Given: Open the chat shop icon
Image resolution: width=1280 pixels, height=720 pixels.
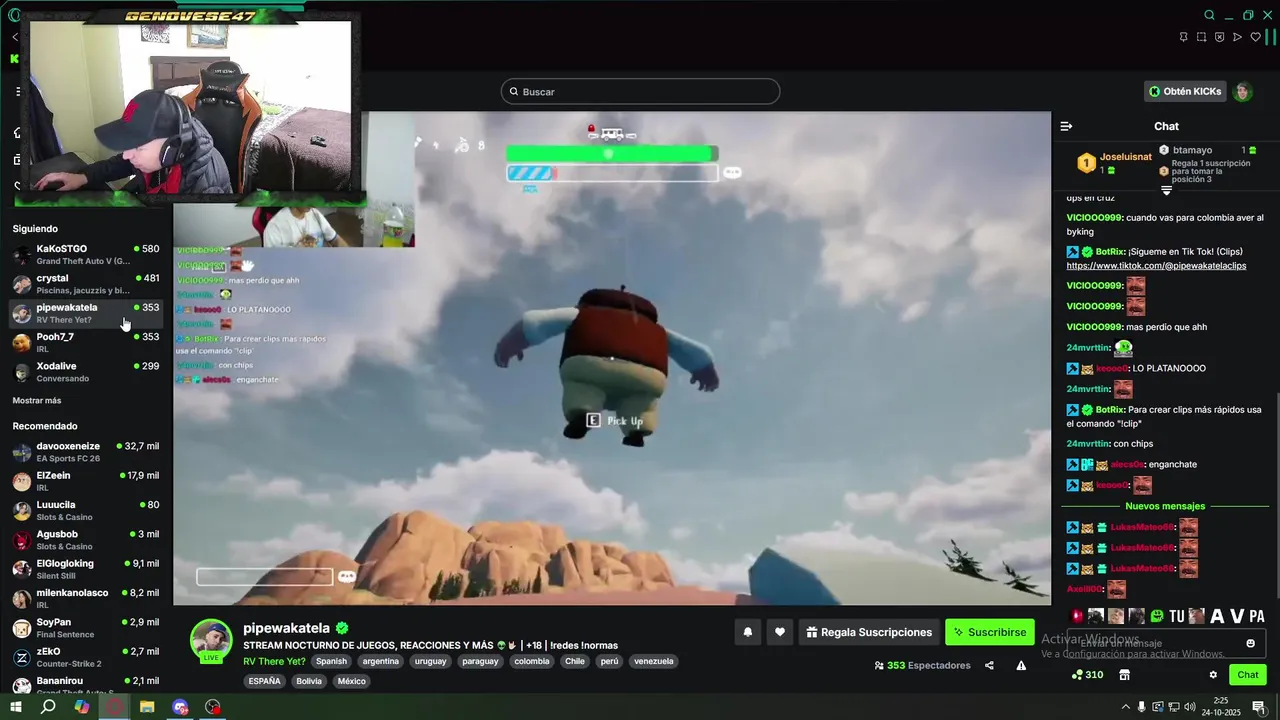Looking at the screenshot, I should pos(1124,675).
